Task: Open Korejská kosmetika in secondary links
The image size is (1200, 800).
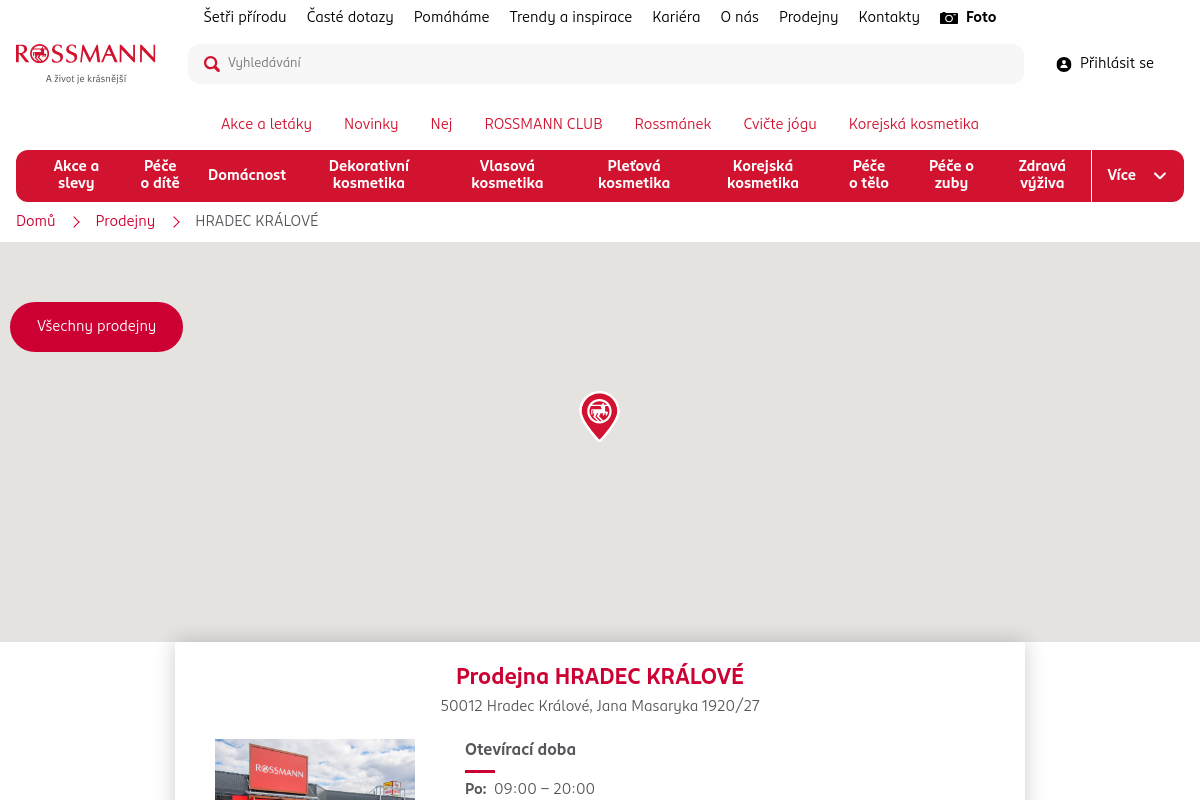Action: click(914, 124)
